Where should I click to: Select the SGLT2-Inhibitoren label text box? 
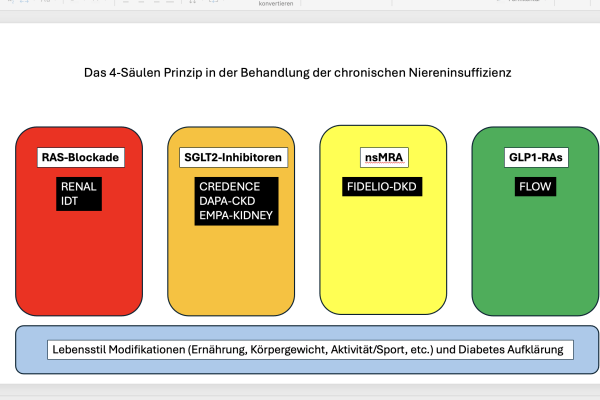232,158
